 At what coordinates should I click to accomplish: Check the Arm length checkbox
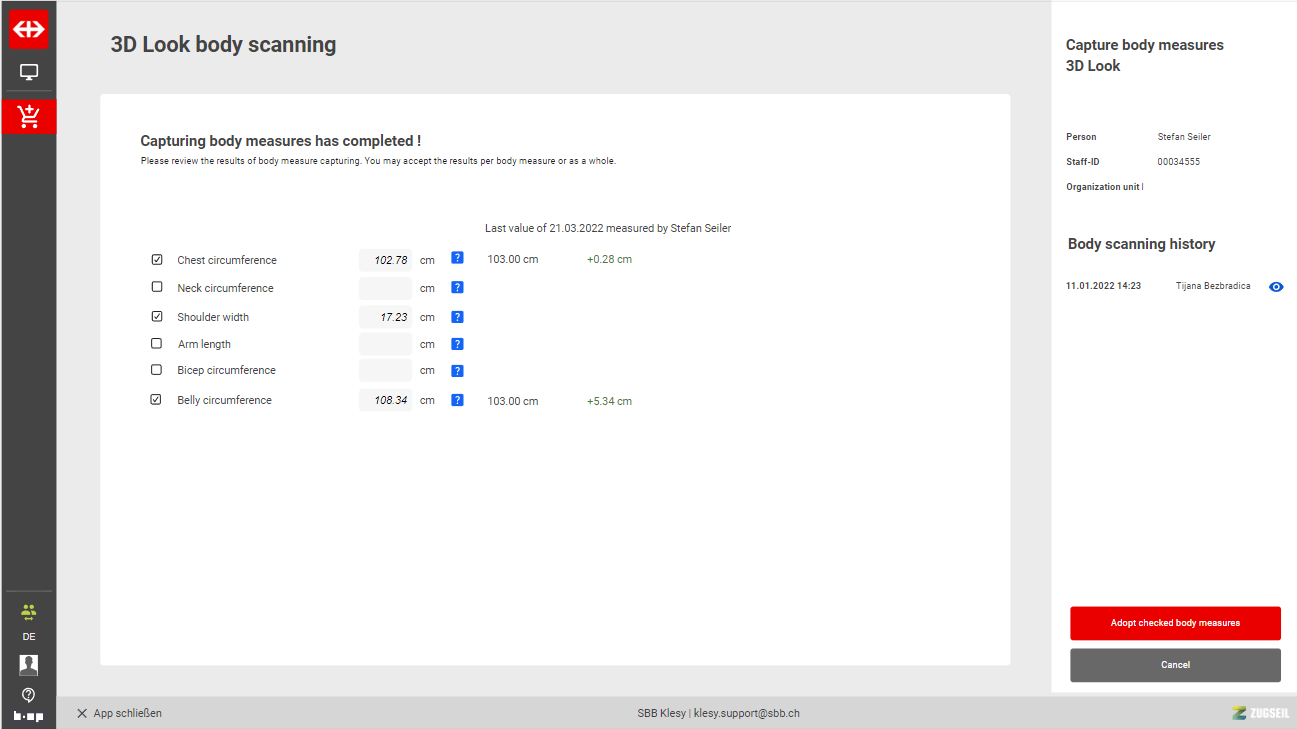pos(157,343)
